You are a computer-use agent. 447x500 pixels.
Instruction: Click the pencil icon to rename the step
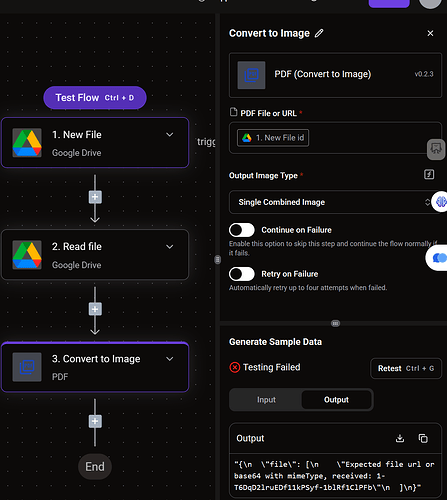[x=319, y=33]
